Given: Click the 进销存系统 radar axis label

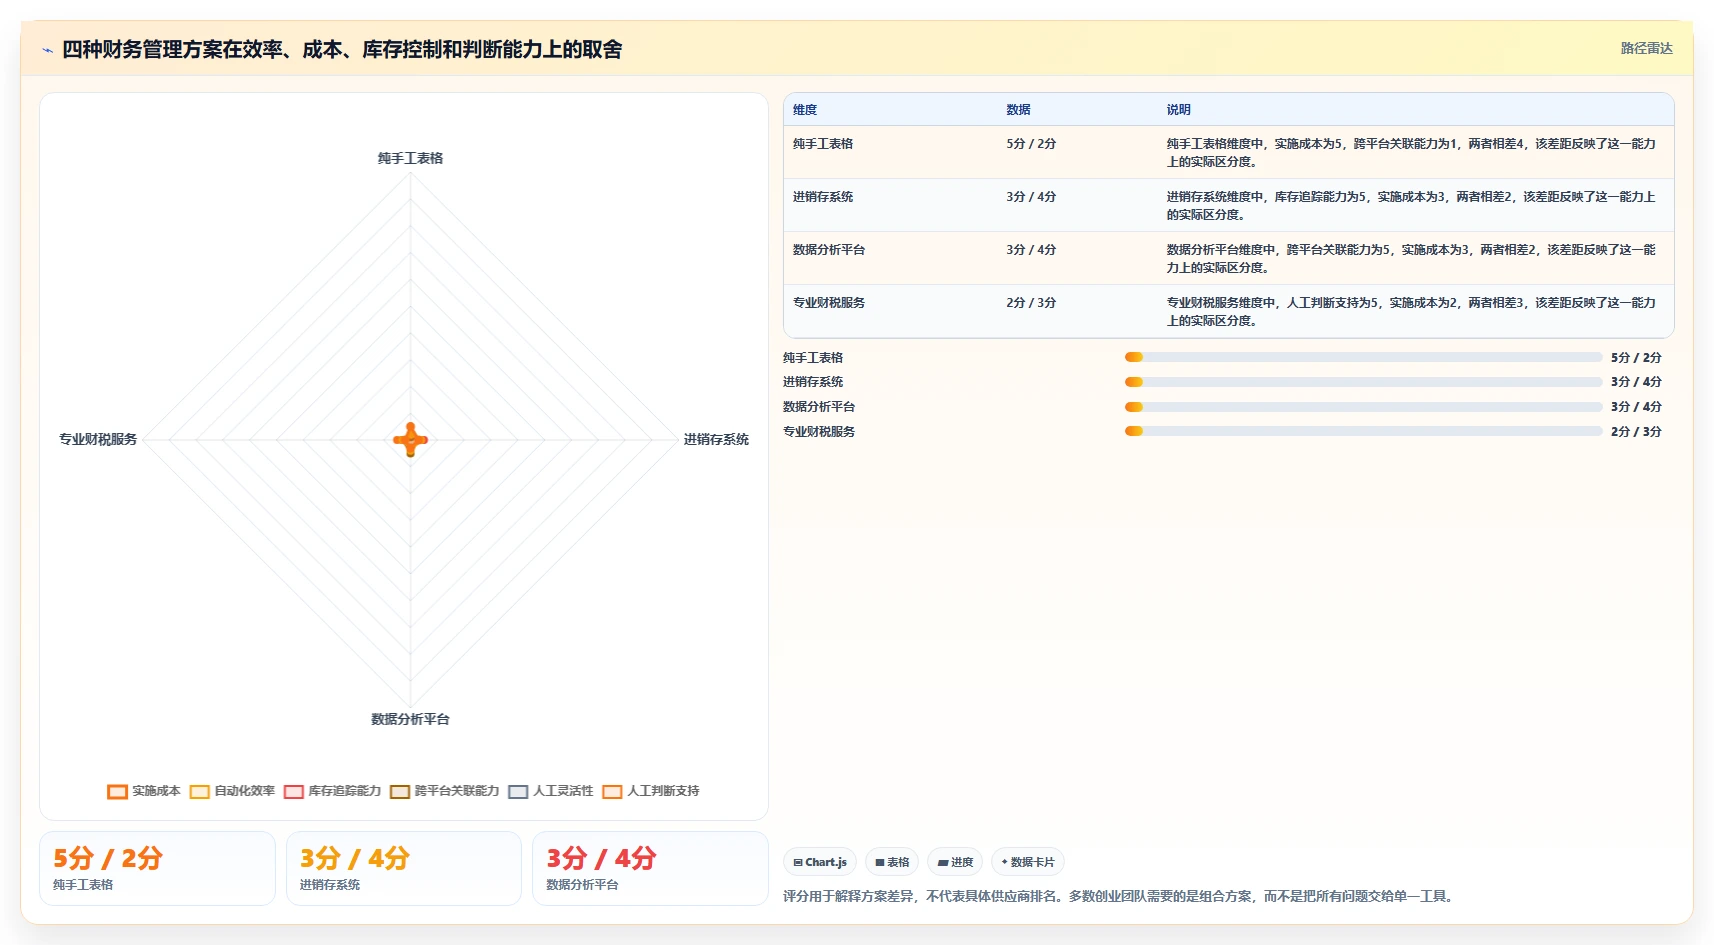Looking at the screenshot, I should coord(716,439).
